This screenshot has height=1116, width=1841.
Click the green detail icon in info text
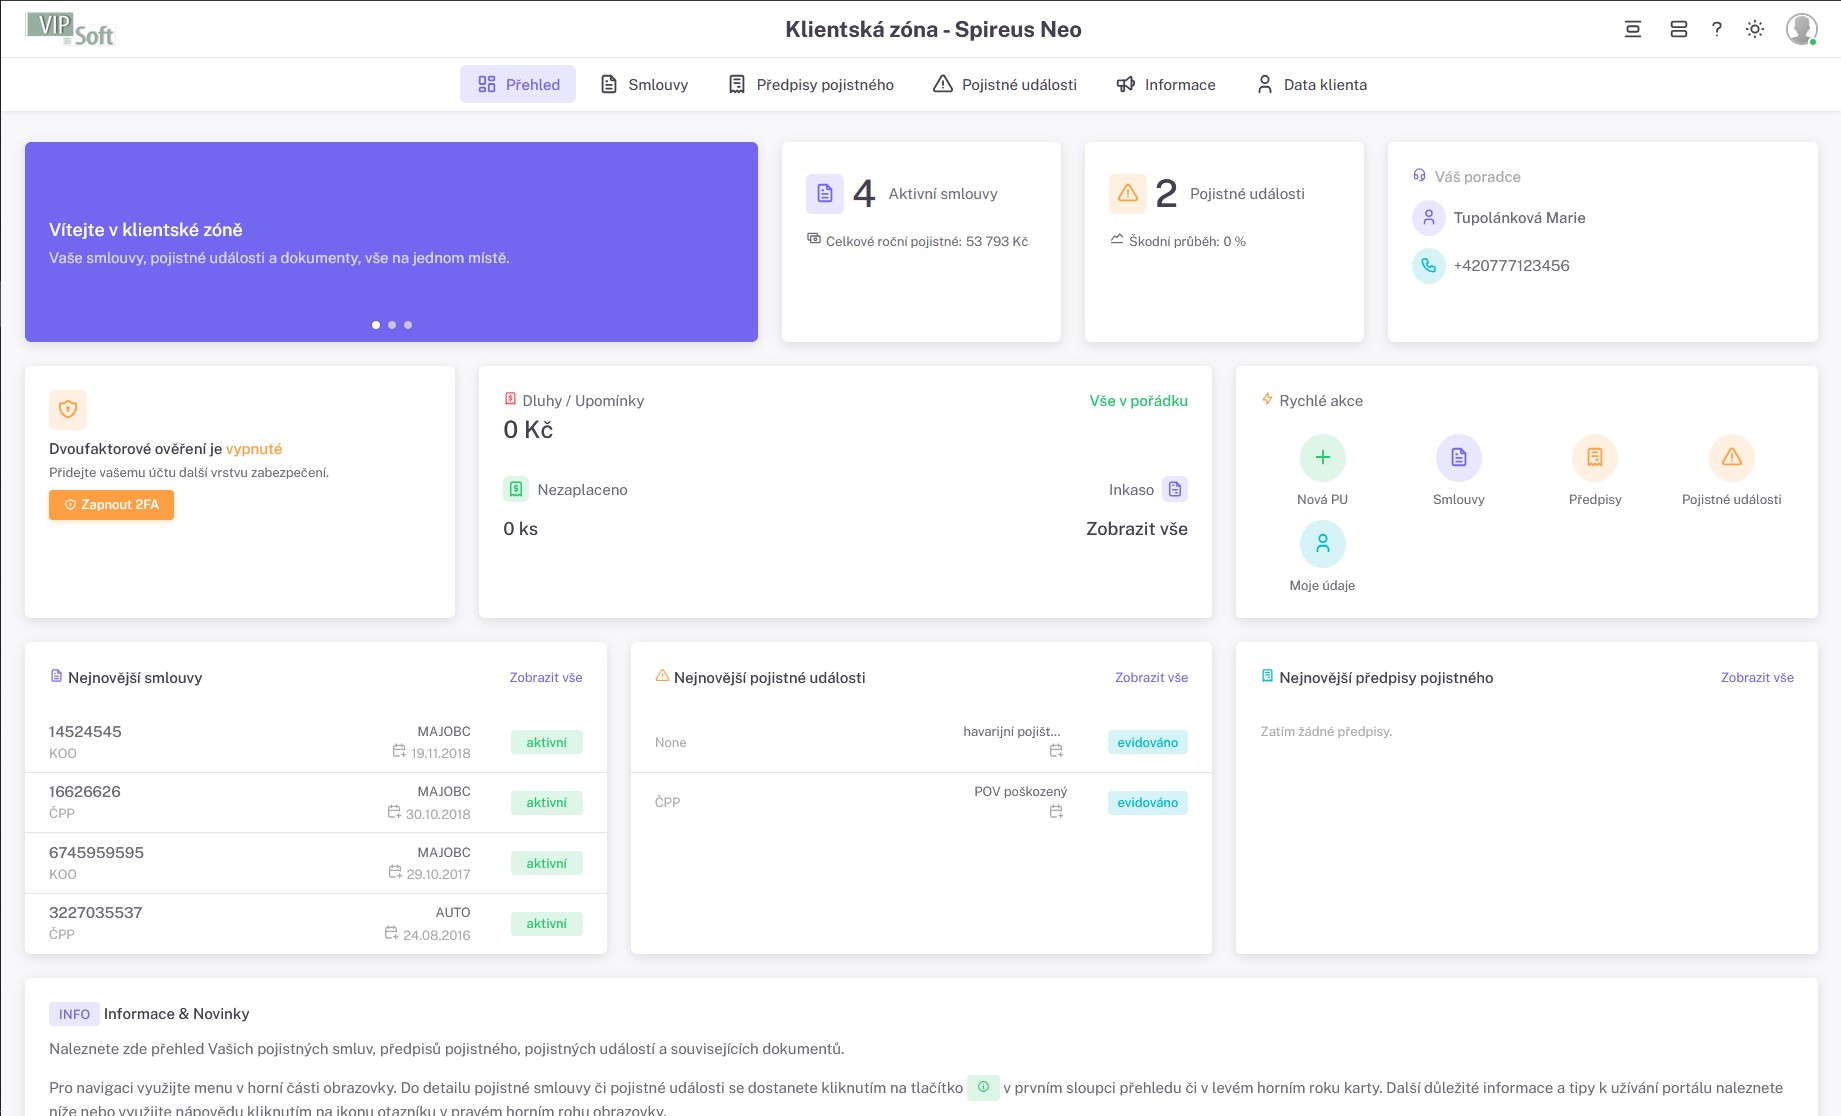(983, 1087)
